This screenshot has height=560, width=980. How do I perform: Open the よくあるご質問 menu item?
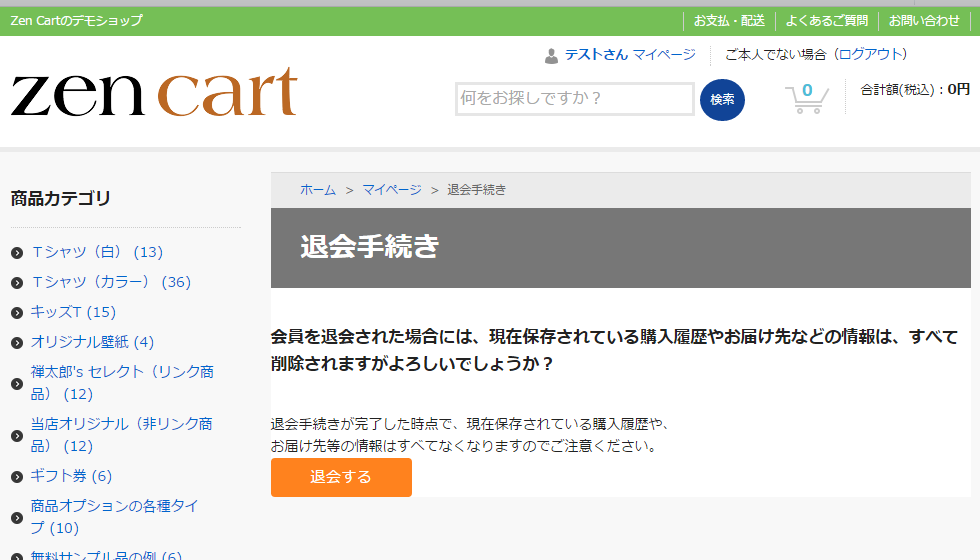[826, 20]
